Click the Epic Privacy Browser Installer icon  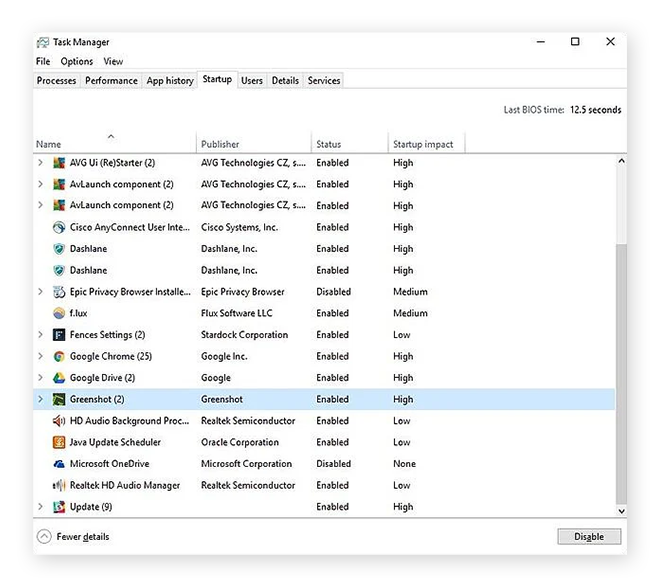(59, 292)
